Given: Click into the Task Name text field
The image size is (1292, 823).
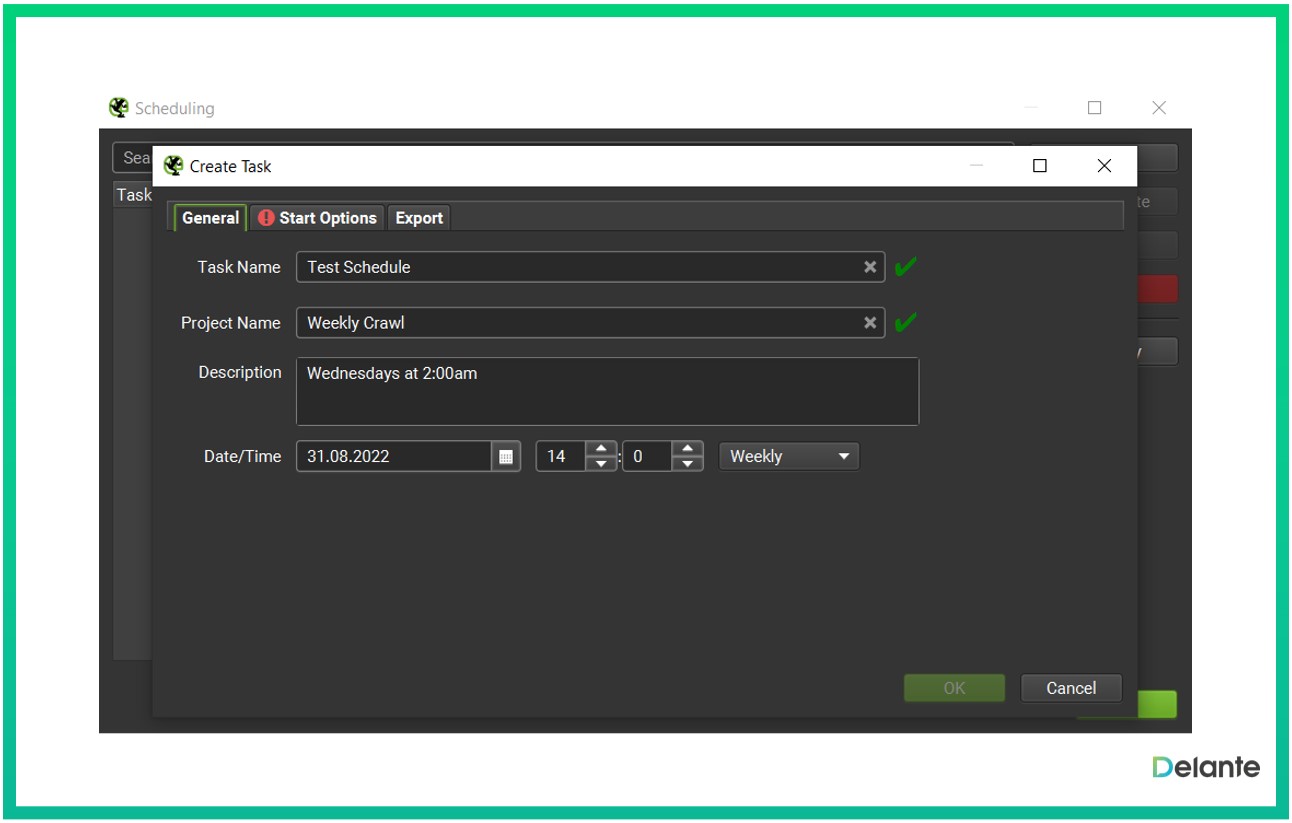Looking at the screenshot, I should pyautogui.click(x=580, y=267).
